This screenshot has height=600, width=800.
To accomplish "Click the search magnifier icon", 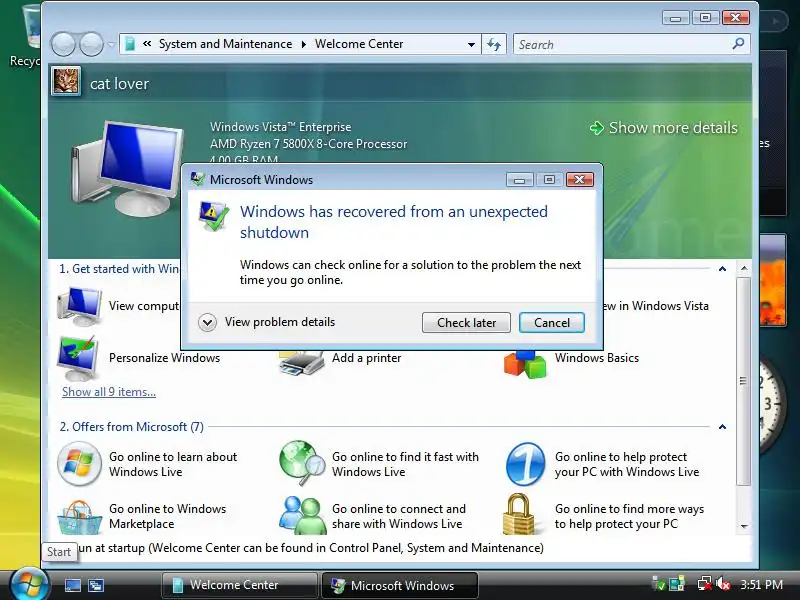I will coord(738,44).
